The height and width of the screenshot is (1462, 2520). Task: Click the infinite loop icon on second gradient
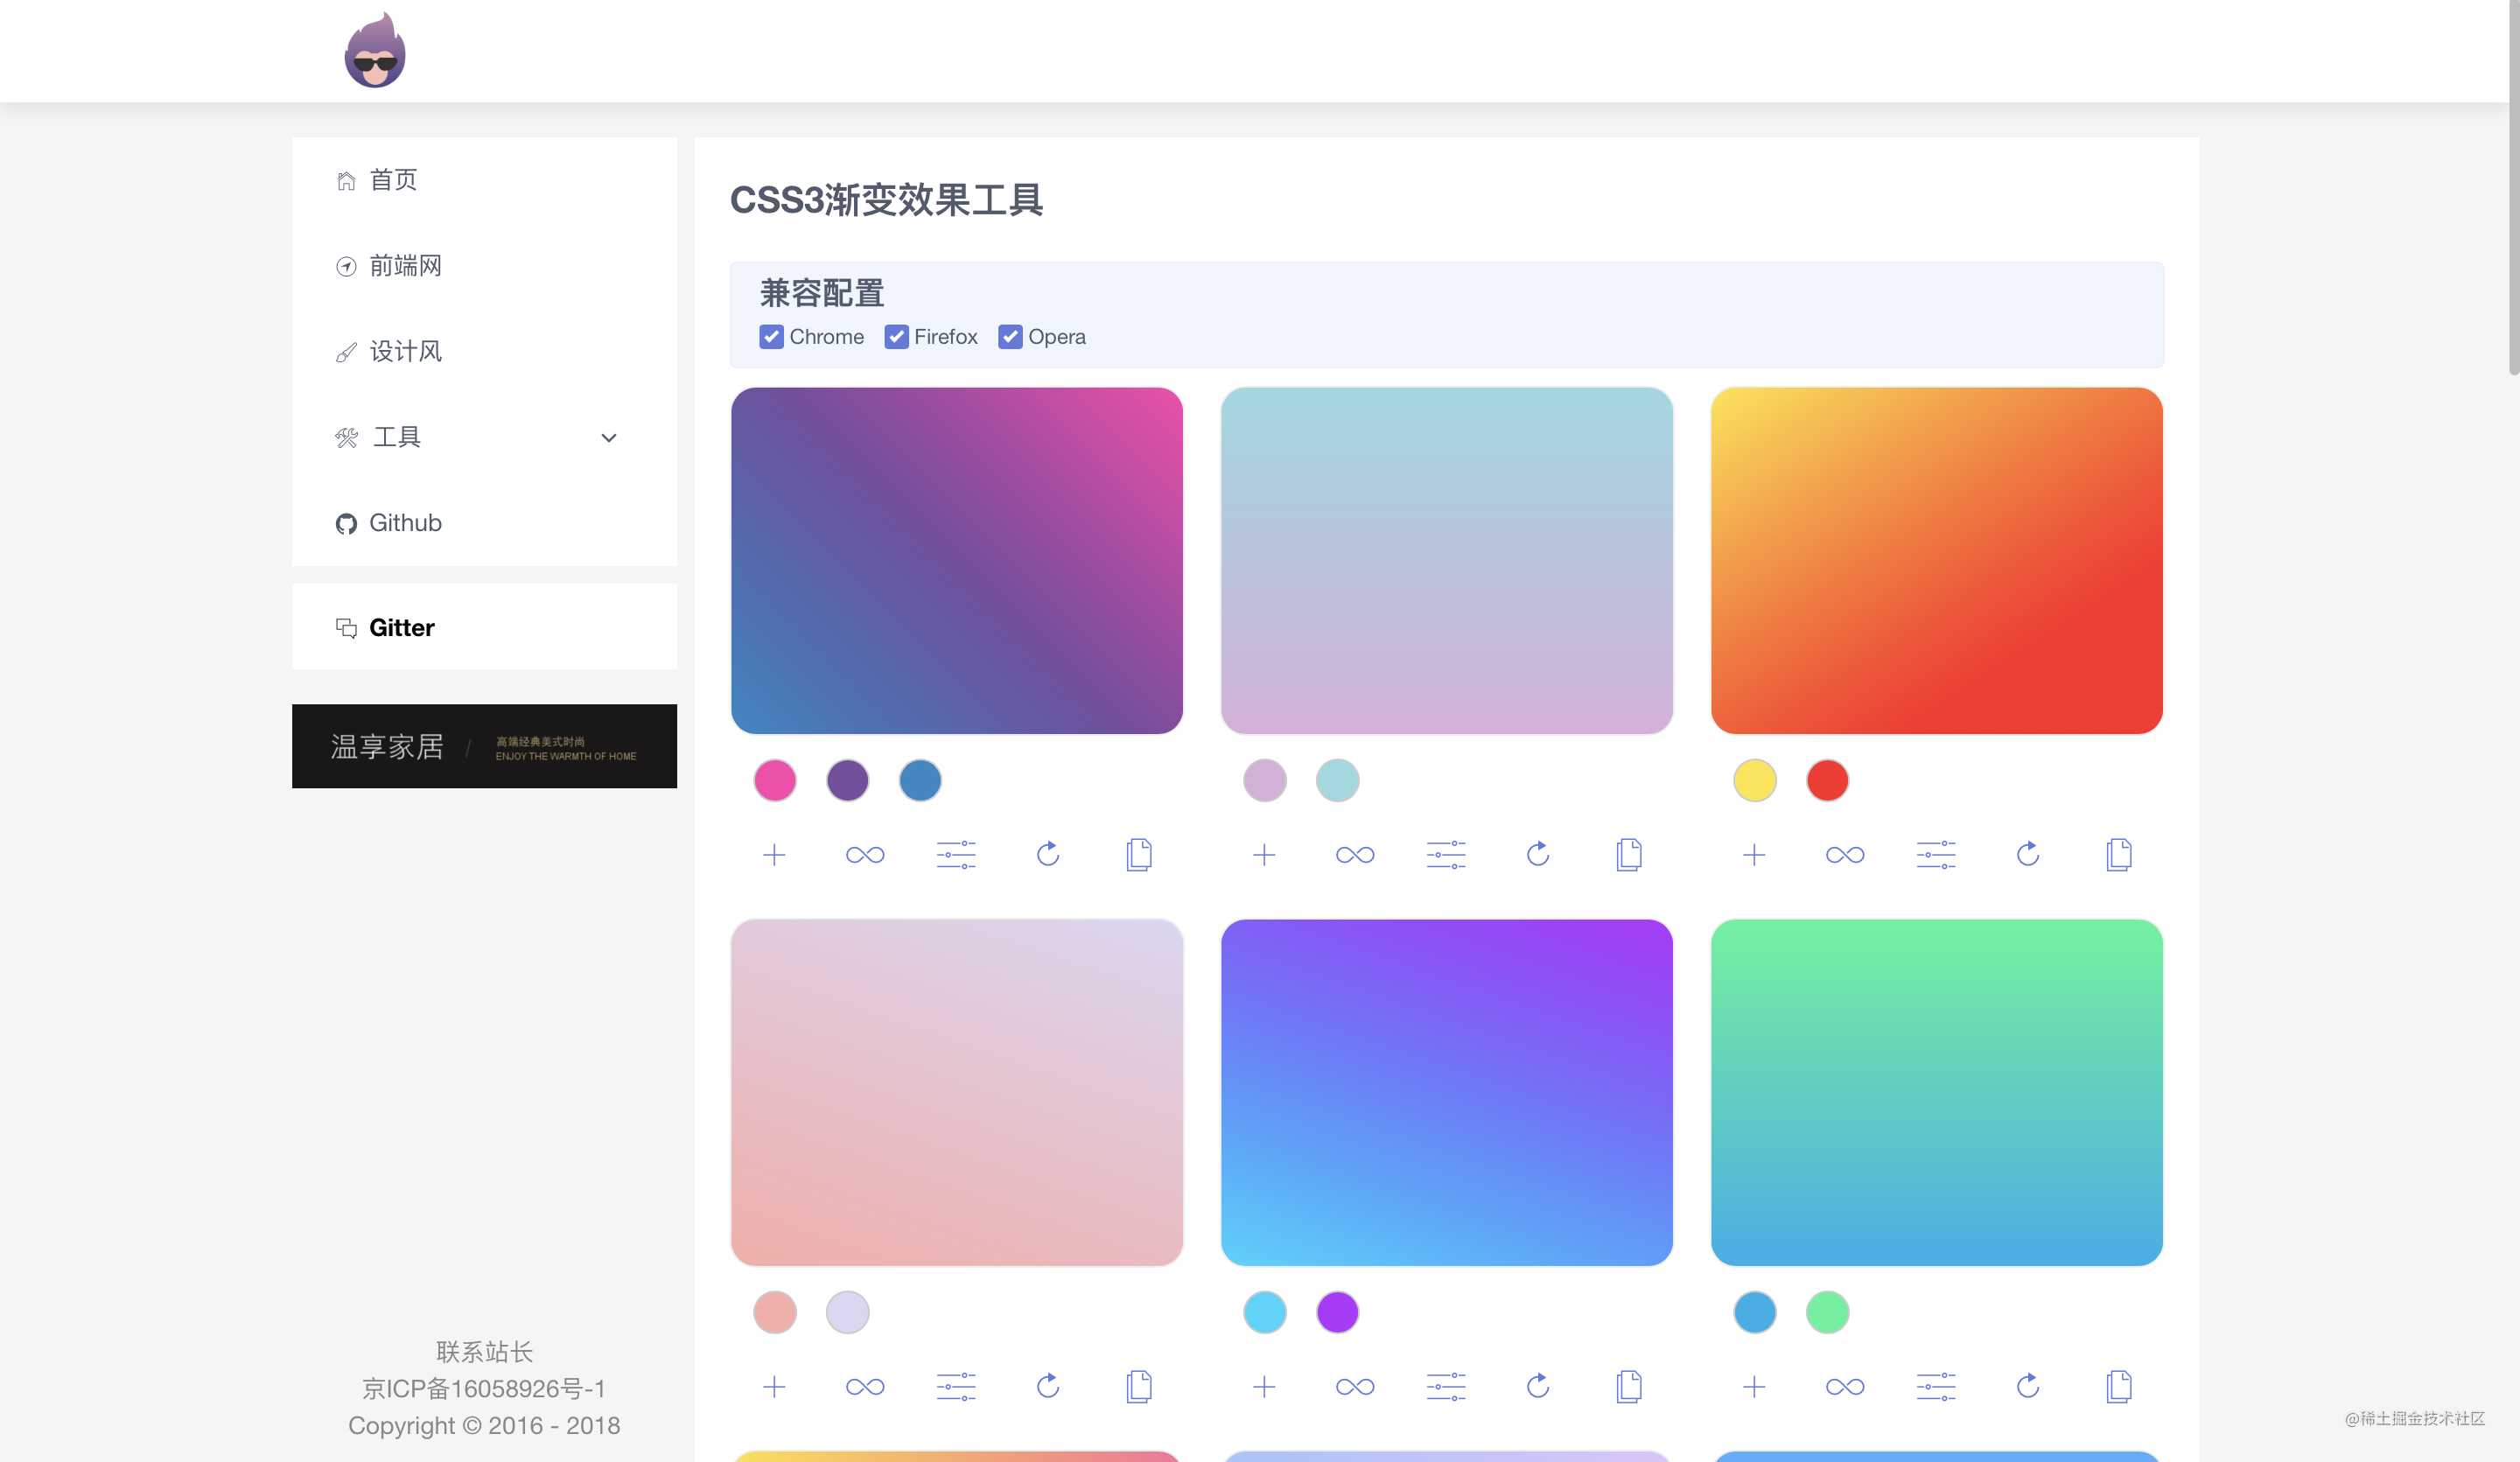coord(1355,853)
